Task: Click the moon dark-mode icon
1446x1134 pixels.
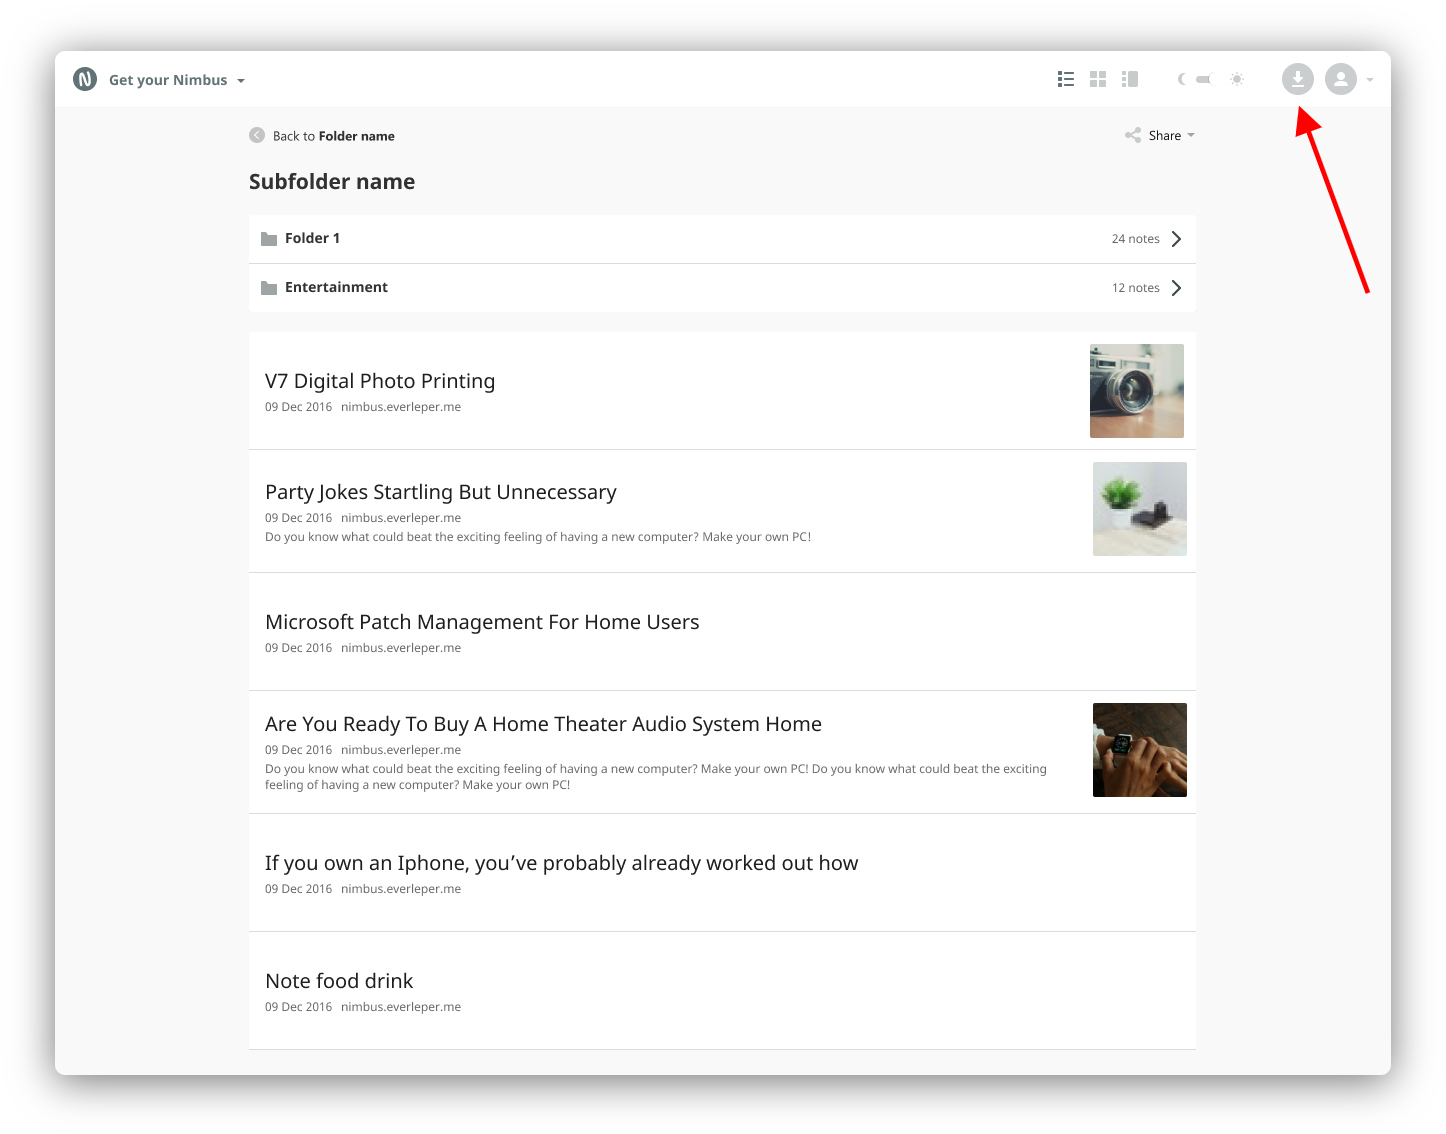Action: coord(1181,79)
